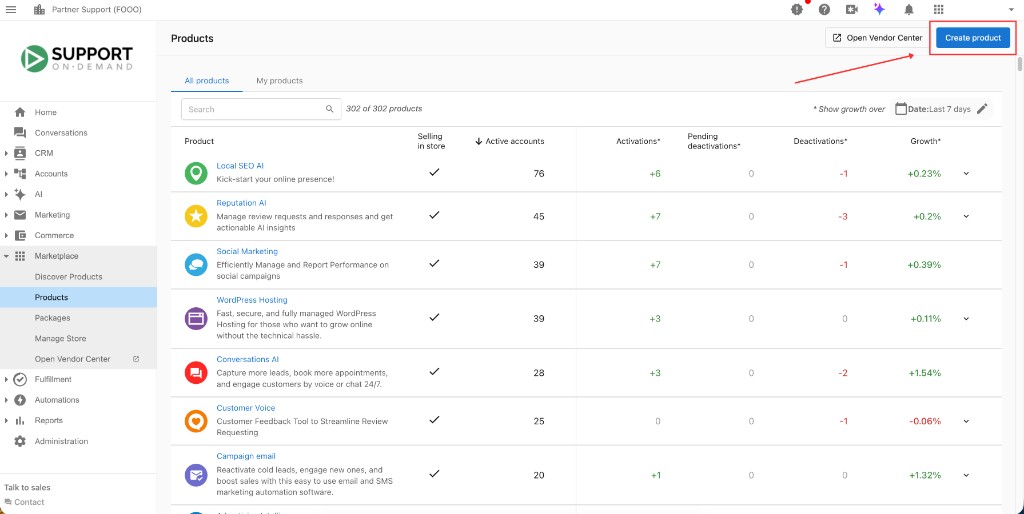Open Reputation AI product link
1024x514 pixels.
tap(241, 203)
